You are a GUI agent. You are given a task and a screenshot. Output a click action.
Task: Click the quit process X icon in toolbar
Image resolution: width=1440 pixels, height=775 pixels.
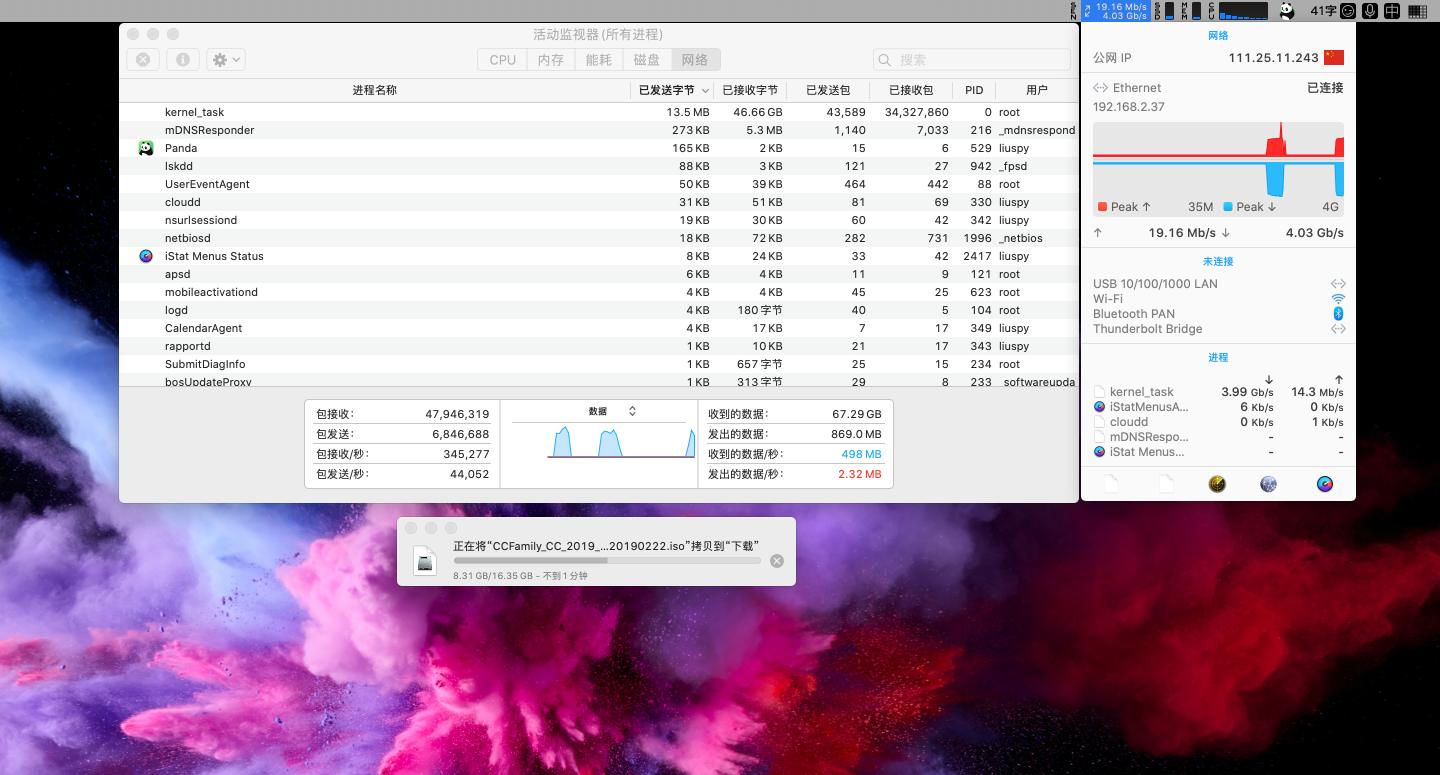[x=142, y=59]
